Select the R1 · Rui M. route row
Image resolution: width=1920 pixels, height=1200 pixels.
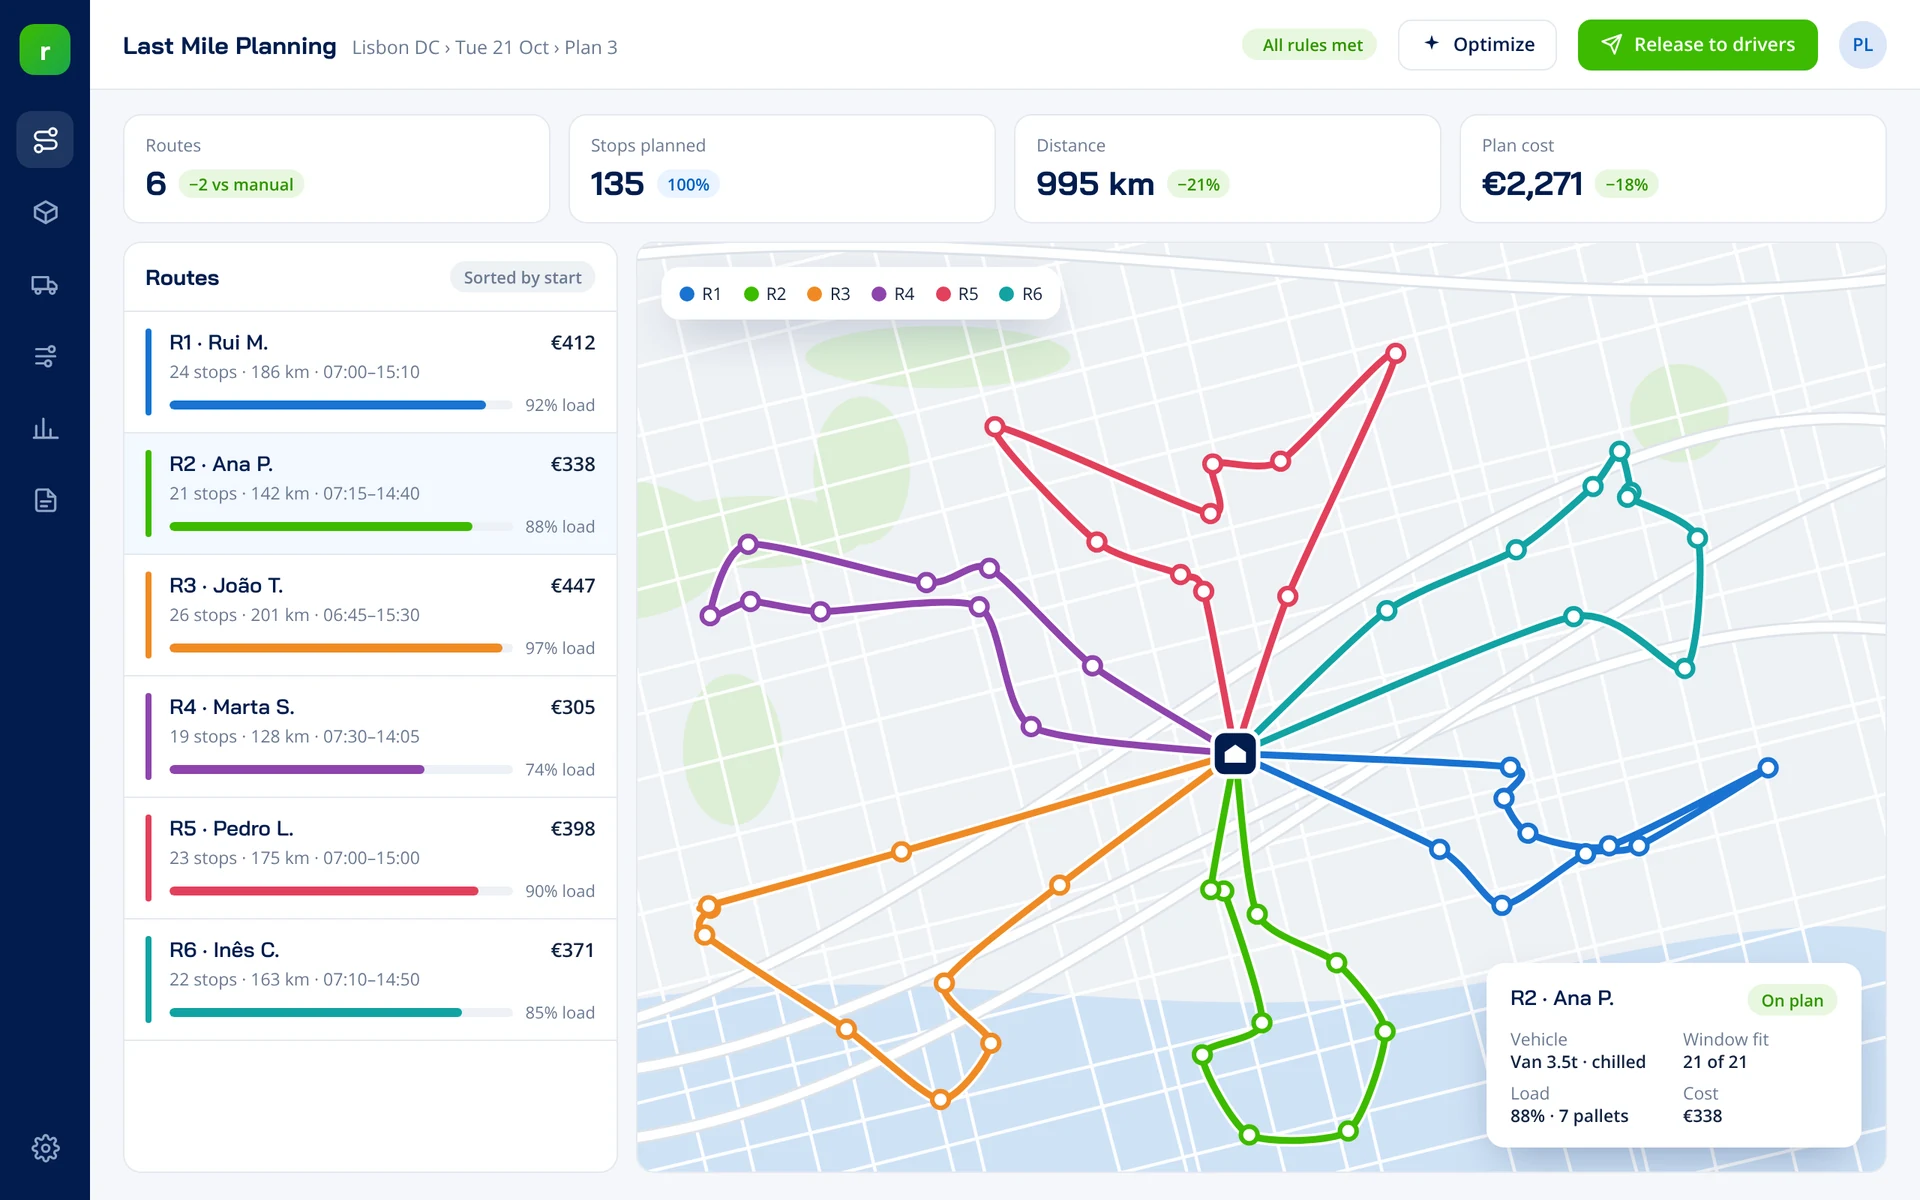(x=370, y=372)
